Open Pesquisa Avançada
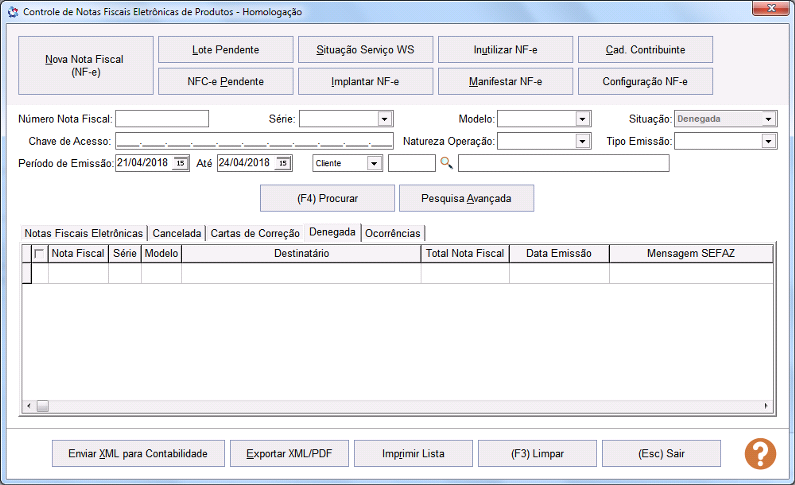Viewport: 795px width, 485px height. [466, 198]
